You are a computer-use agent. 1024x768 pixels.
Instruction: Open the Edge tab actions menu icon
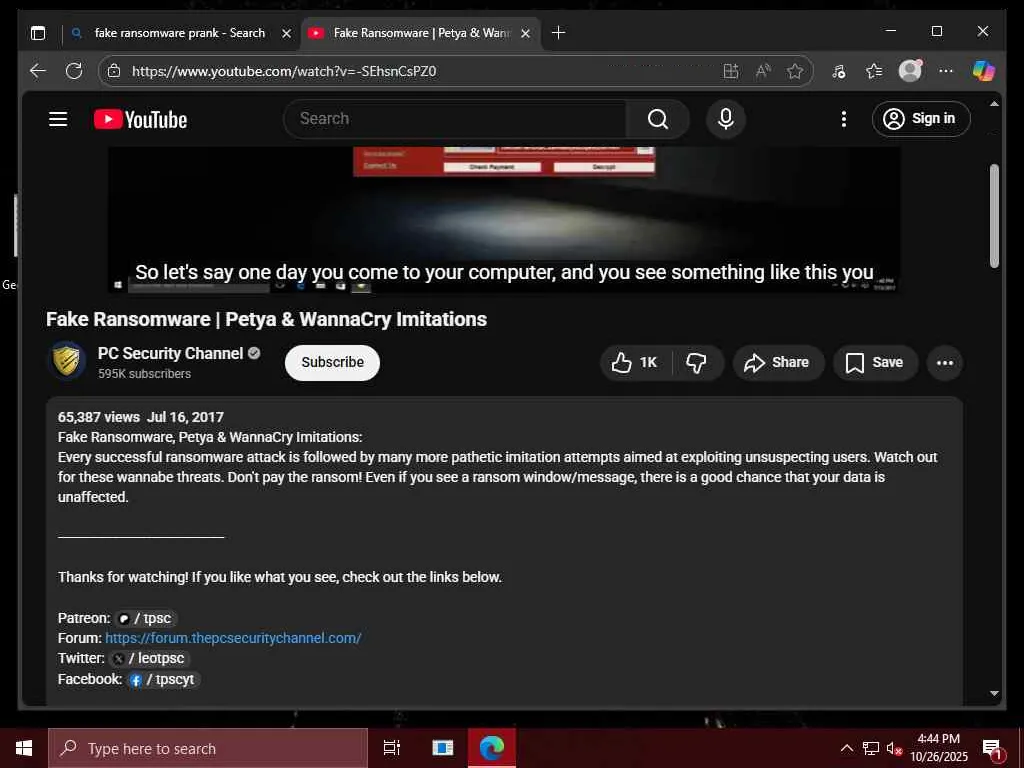tap(38, 33)
